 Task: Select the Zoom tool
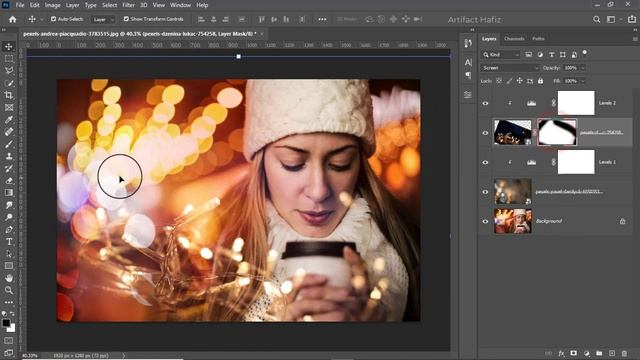9,290
